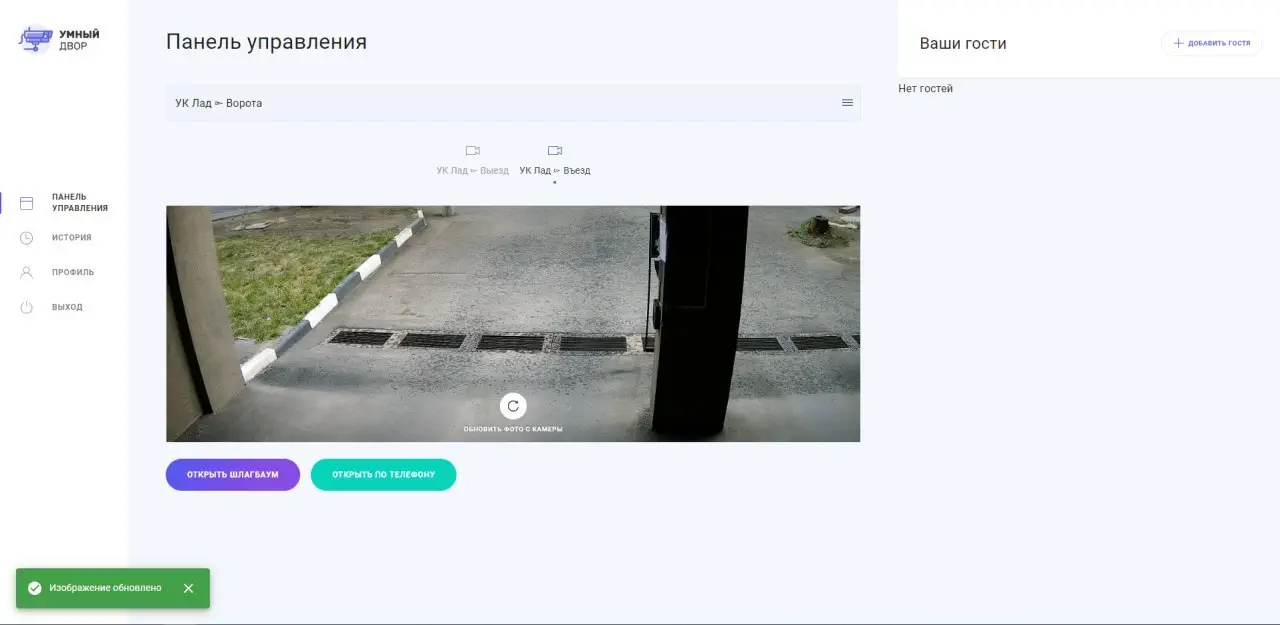Click the camera icon above УК Лад Выезд
This screenshot has height=625, width=1280.
(473, 151)
